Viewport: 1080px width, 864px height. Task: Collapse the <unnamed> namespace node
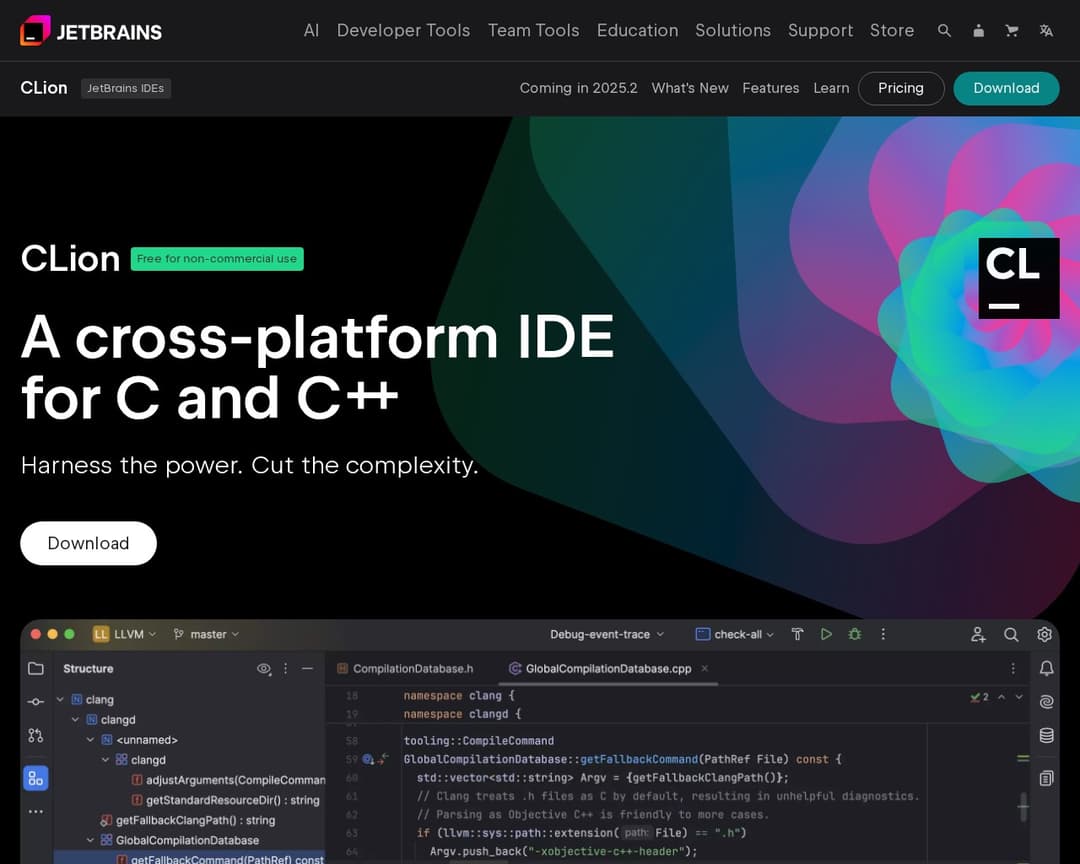pos(90,739)
